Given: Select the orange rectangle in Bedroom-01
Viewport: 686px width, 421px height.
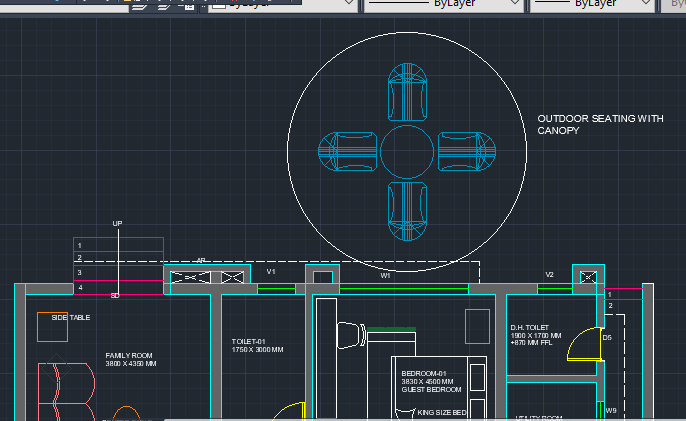Looking at the screenshot, I should click(x=477, y=326).
